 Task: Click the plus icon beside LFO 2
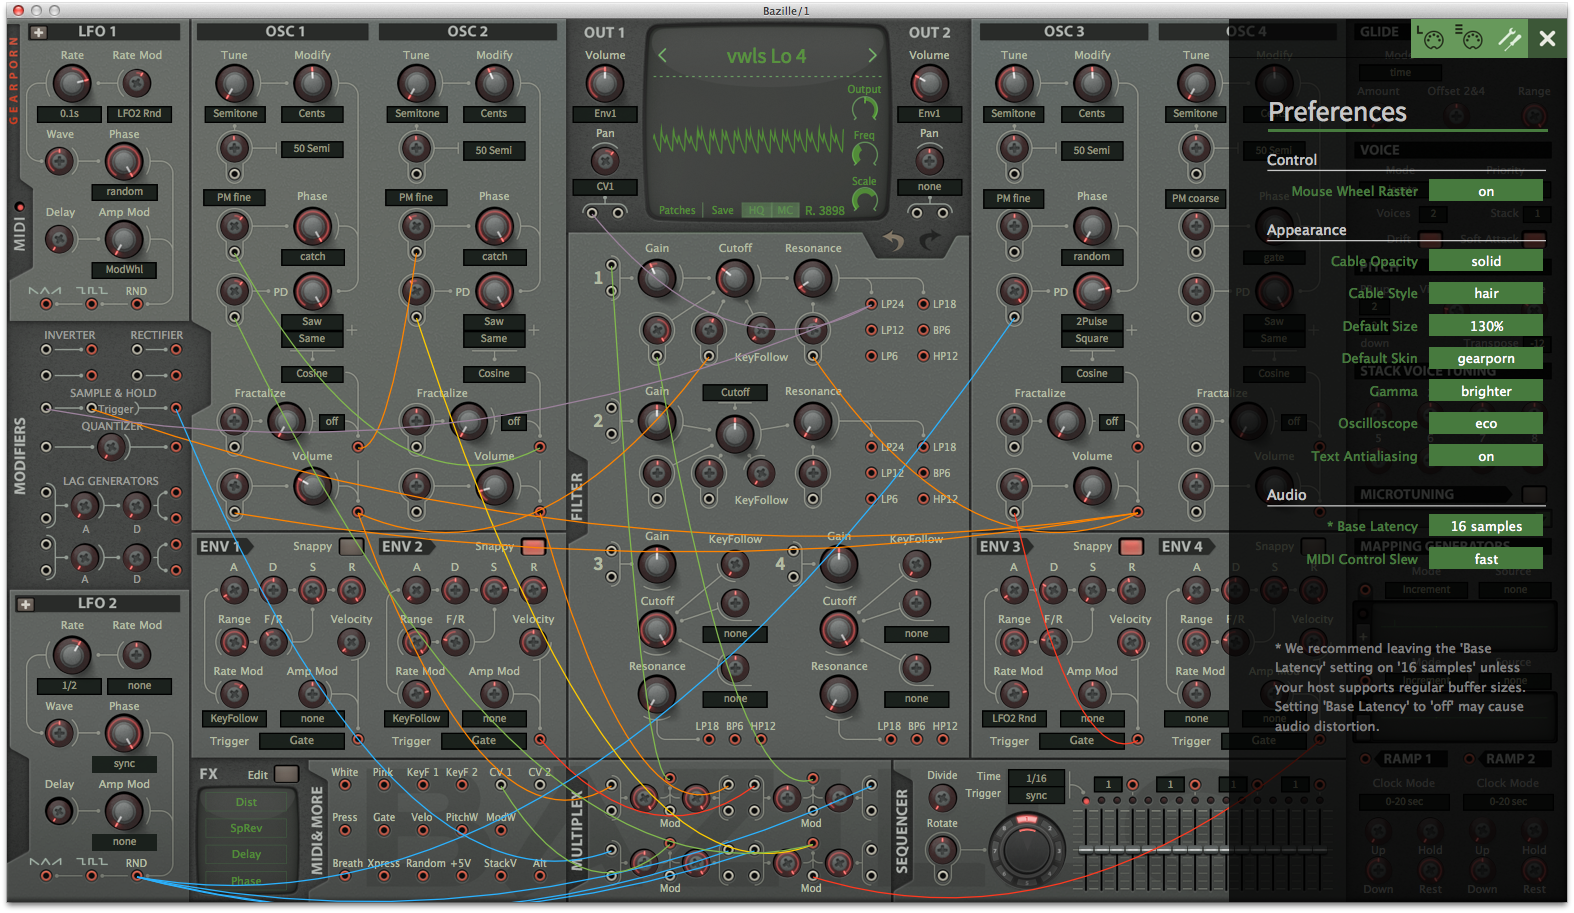[26, 604]
